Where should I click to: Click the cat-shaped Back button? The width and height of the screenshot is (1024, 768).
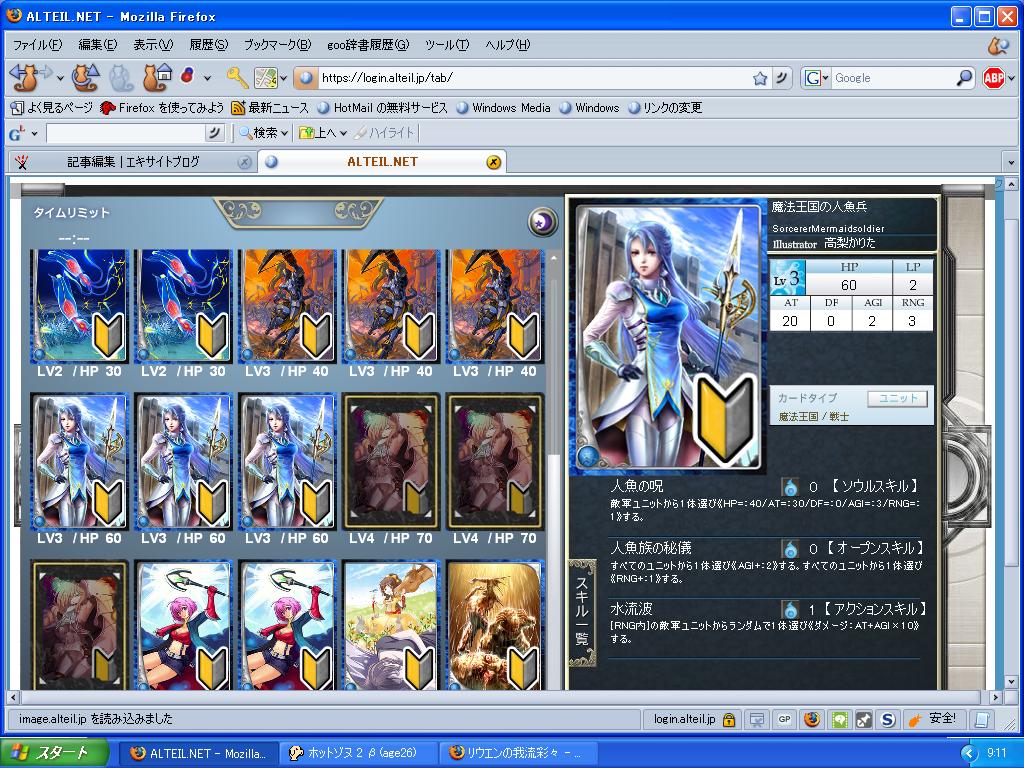(x=26, y=78)
